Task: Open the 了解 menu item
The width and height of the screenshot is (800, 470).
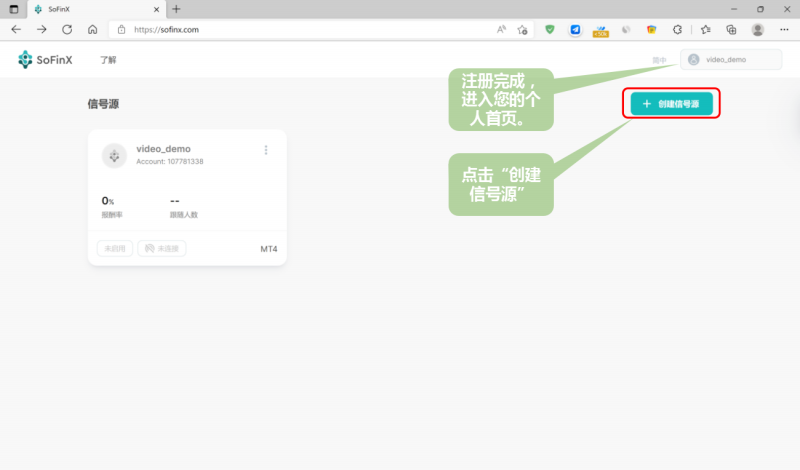Action: (108, 60)
